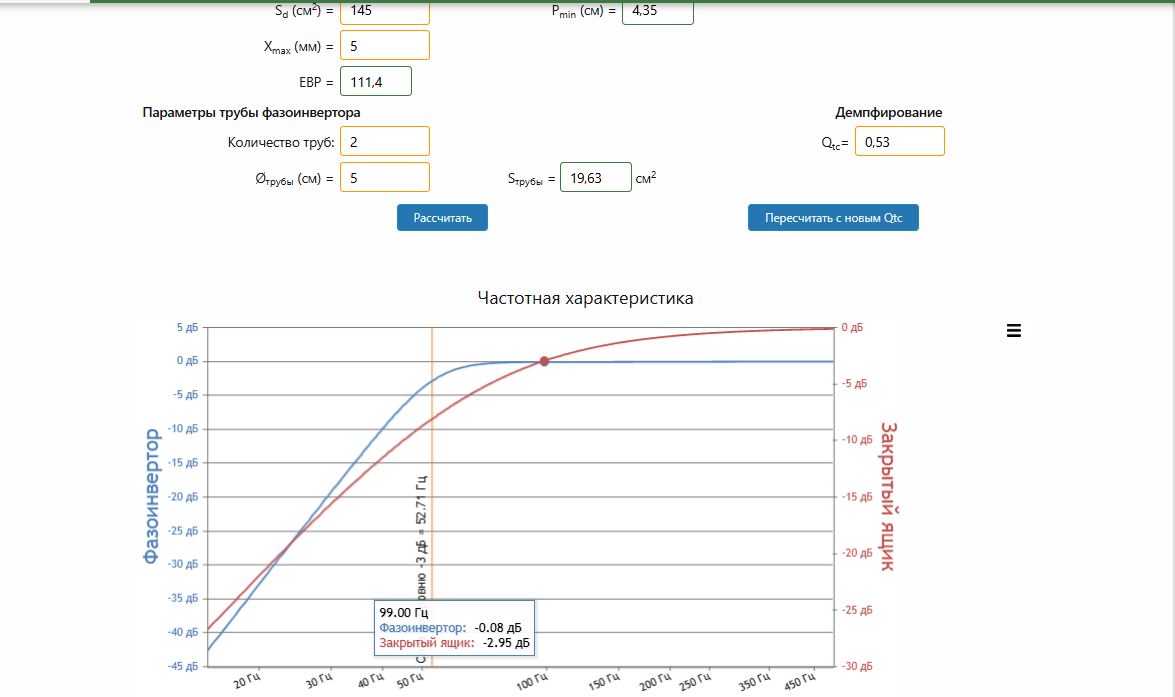The height and width of the screenshot is (697, 1175).
Task: Click the tooltip Фазоинвертор -0.08 дБ row
Action: coord(450,627)
